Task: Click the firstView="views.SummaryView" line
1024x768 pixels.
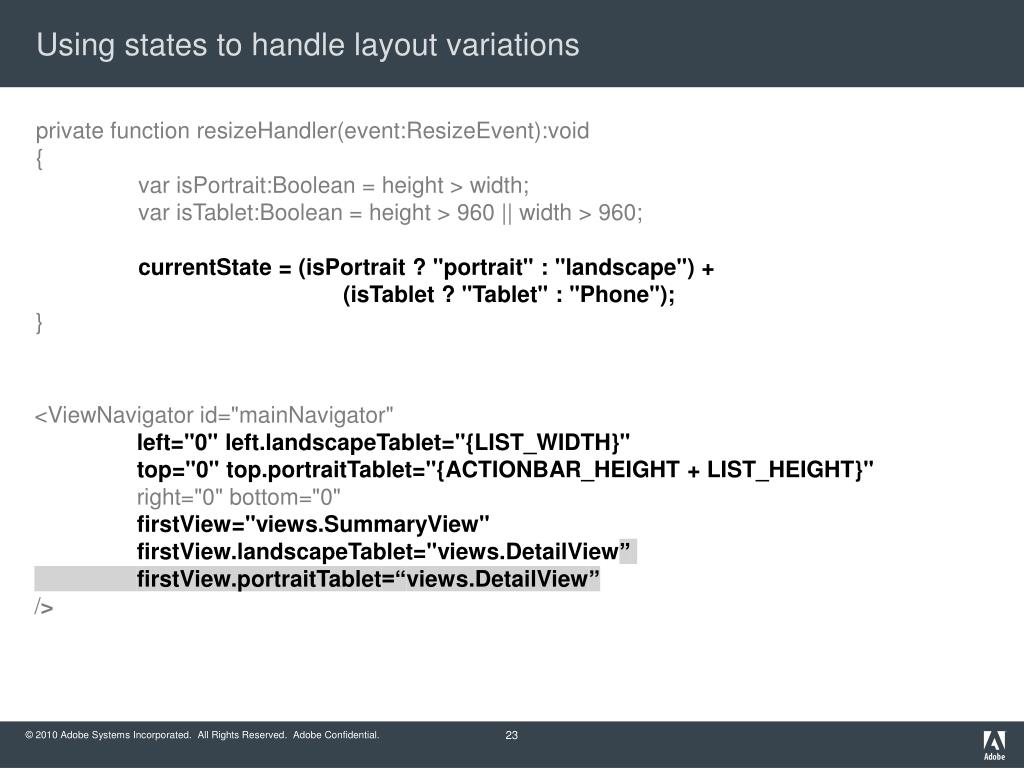Action: tap(313, 524)
